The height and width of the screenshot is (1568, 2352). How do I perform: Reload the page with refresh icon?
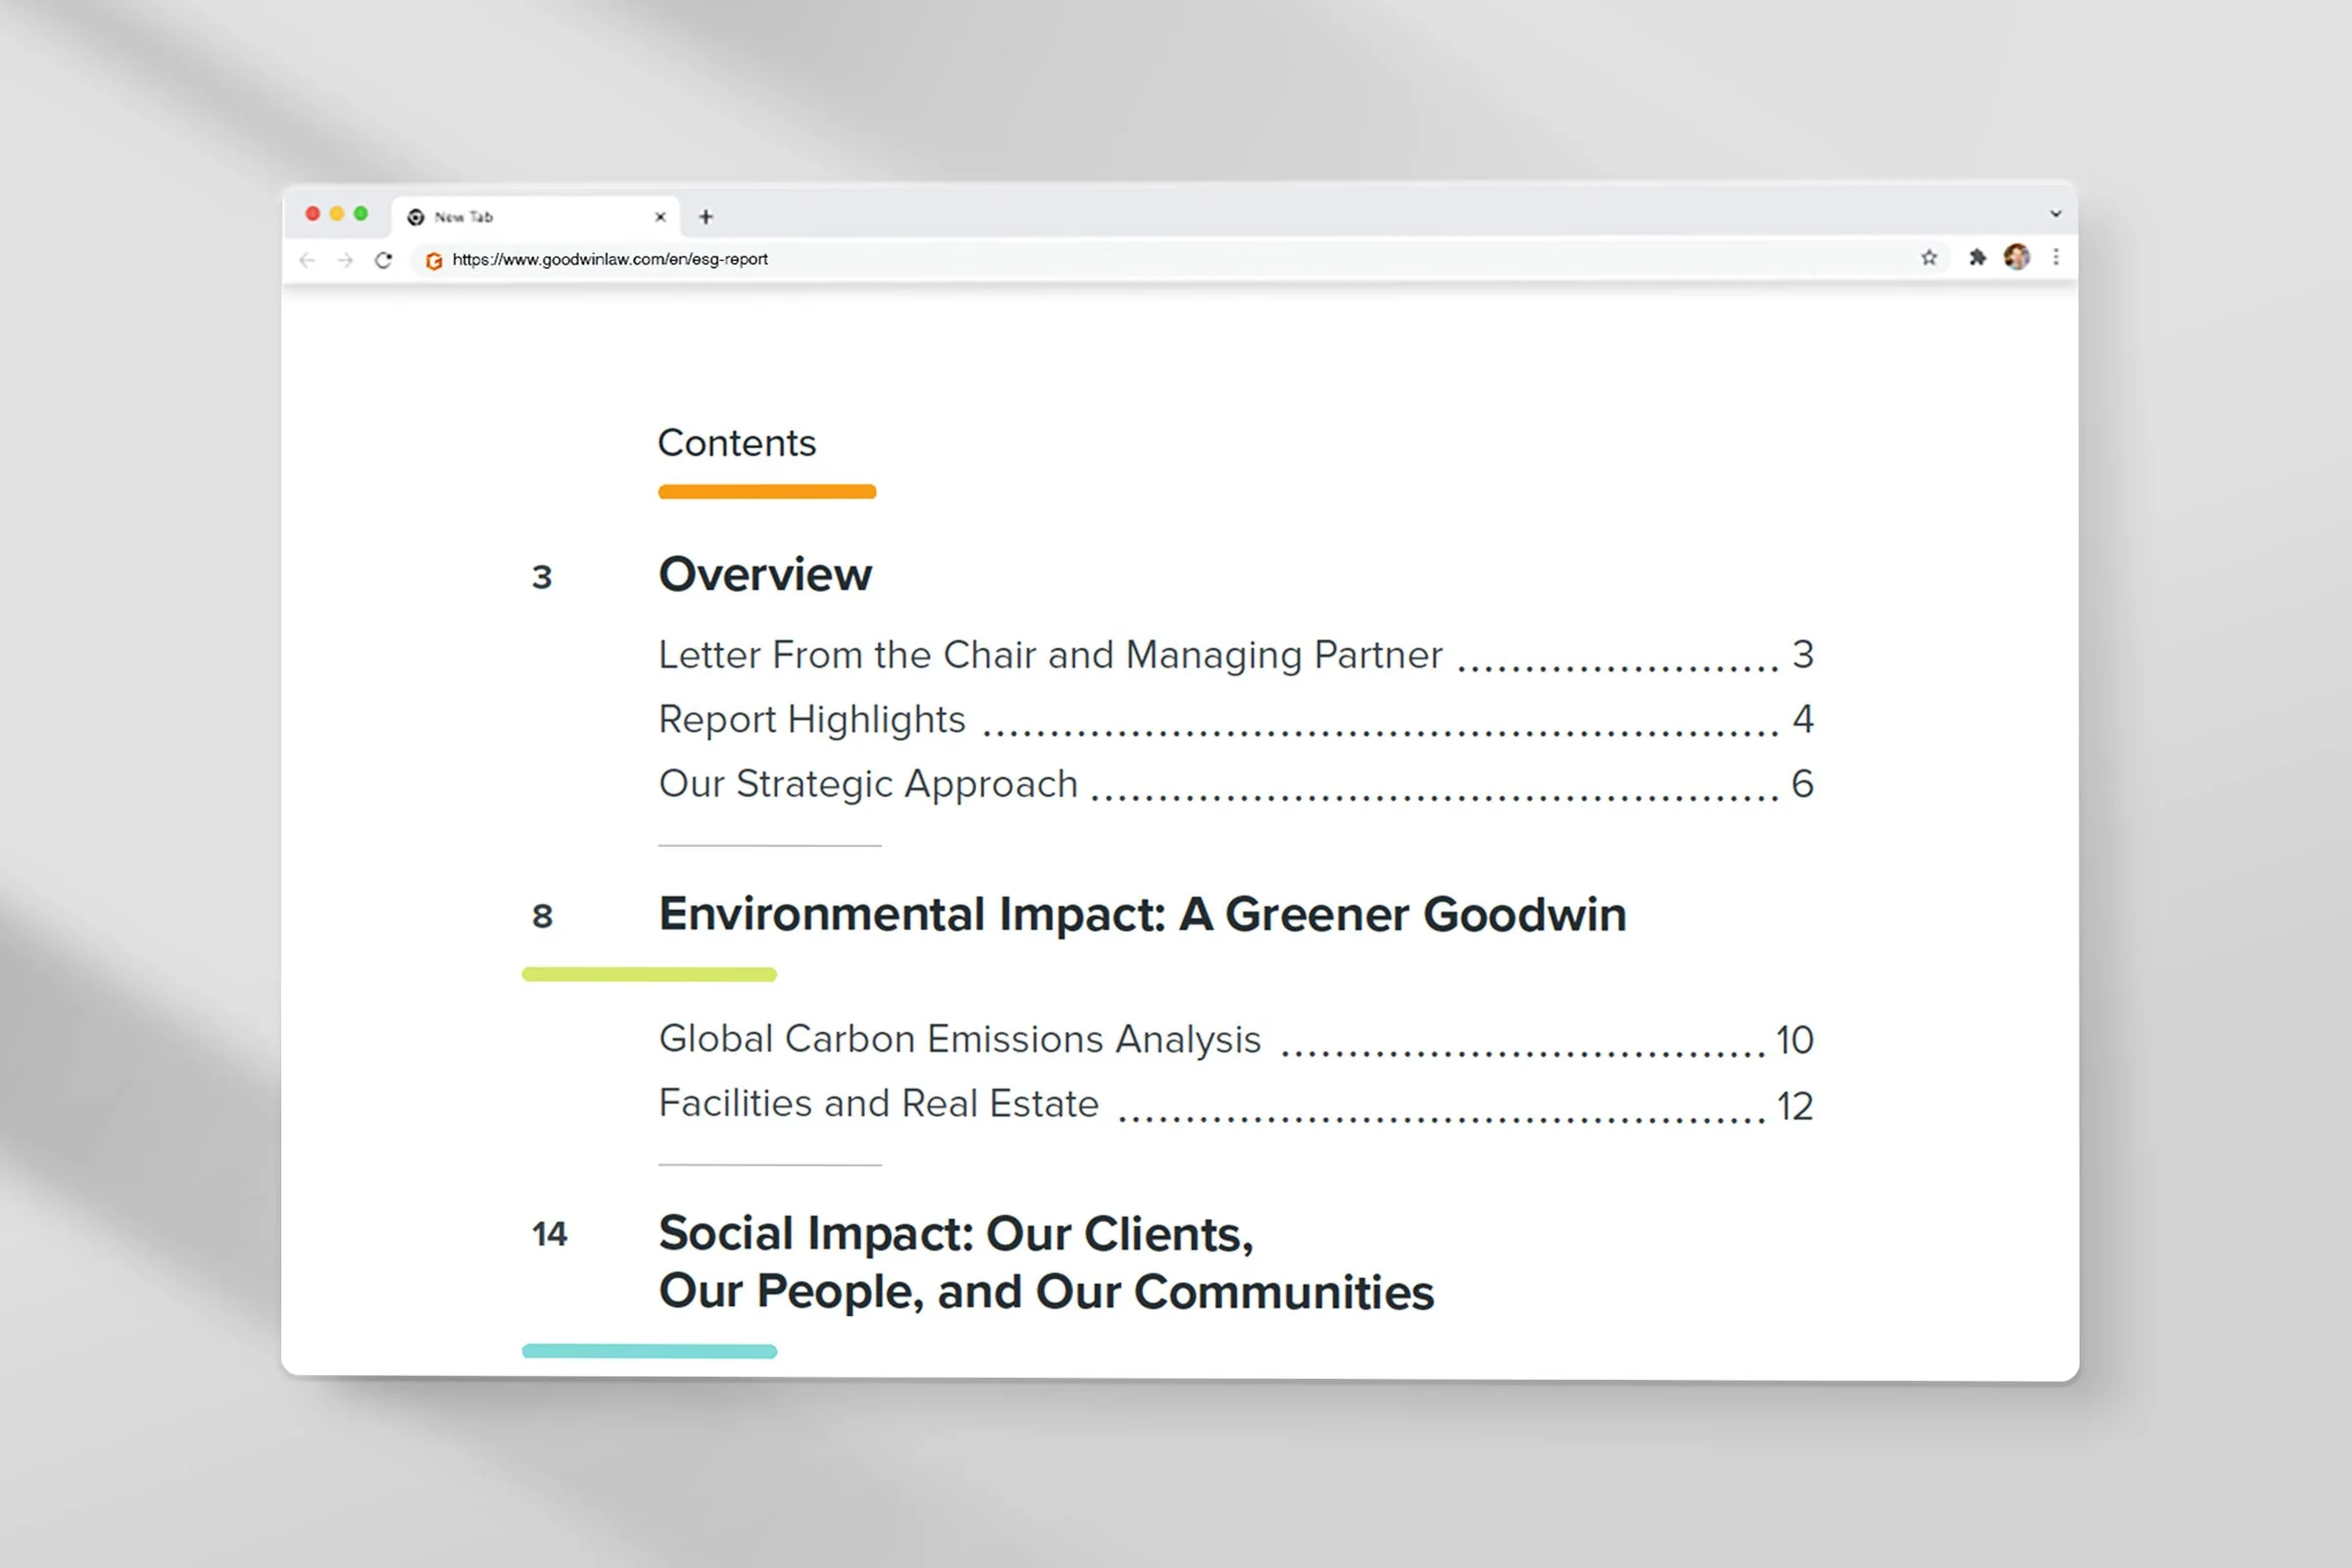[383, 260]
